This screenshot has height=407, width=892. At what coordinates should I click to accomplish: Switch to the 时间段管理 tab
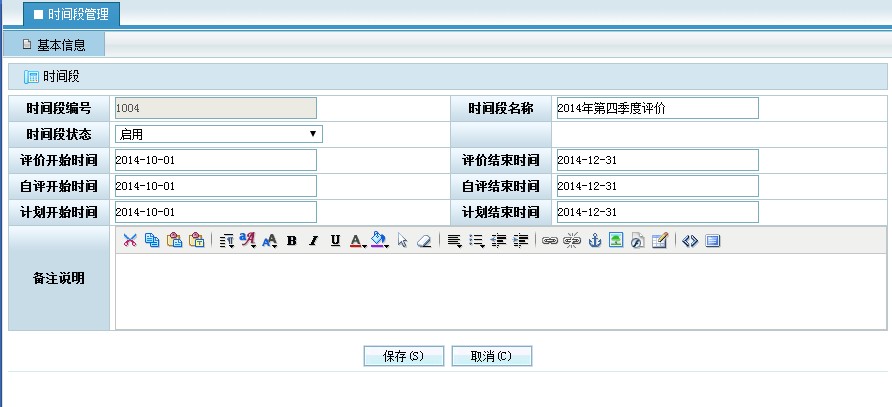pyautogui.click(x=72, y=14)
